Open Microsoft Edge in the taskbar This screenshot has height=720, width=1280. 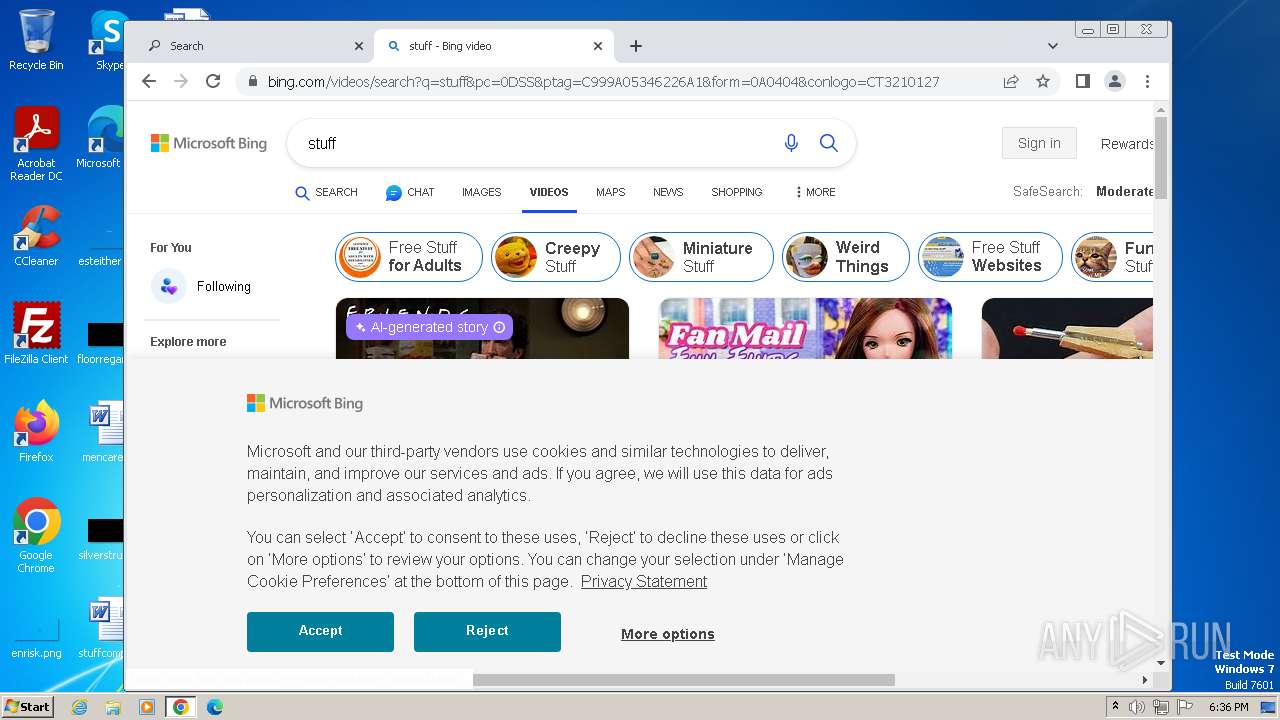pos(214,707)
